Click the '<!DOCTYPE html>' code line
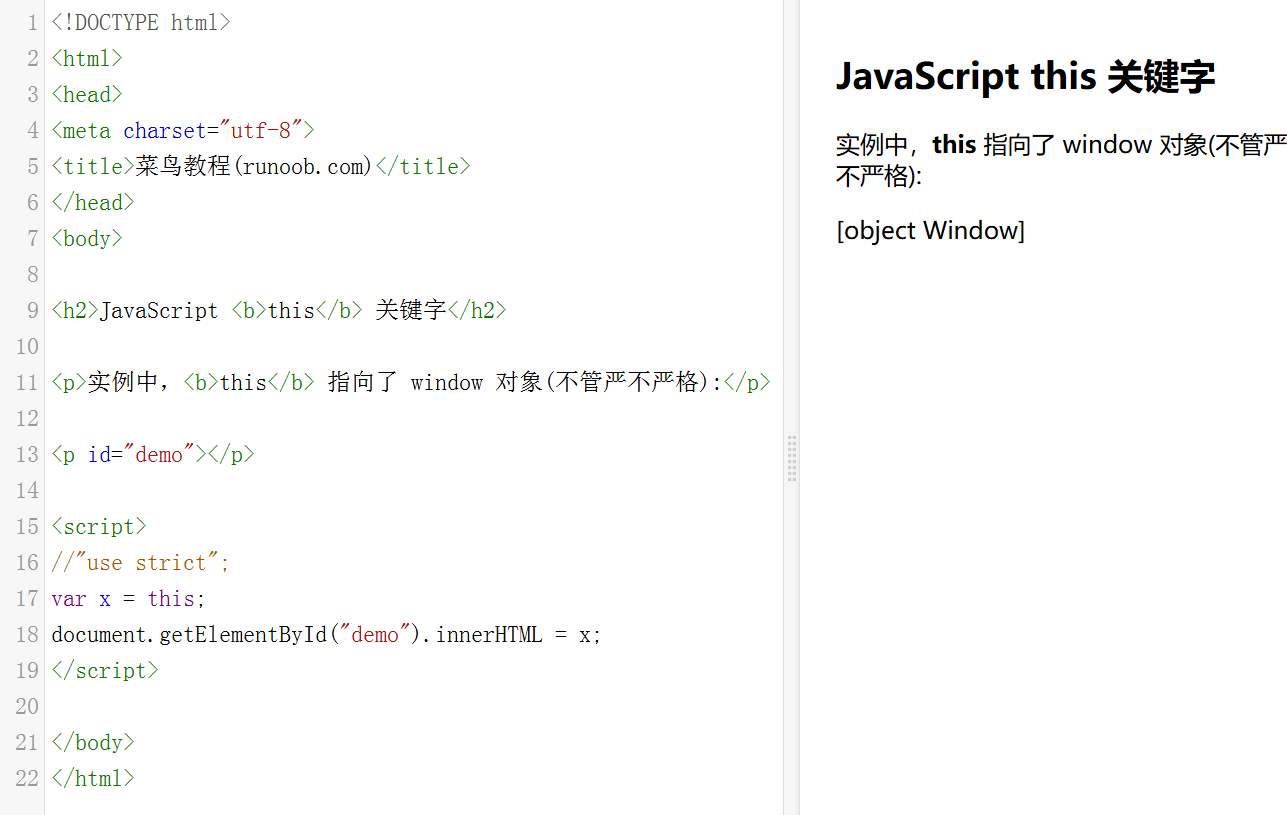 coord(141,22)
